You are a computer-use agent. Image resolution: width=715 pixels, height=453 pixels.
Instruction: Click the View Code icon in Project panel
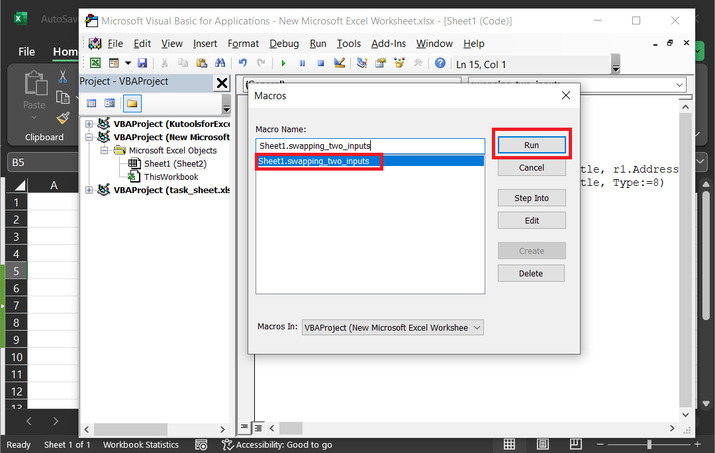(91, 102)
